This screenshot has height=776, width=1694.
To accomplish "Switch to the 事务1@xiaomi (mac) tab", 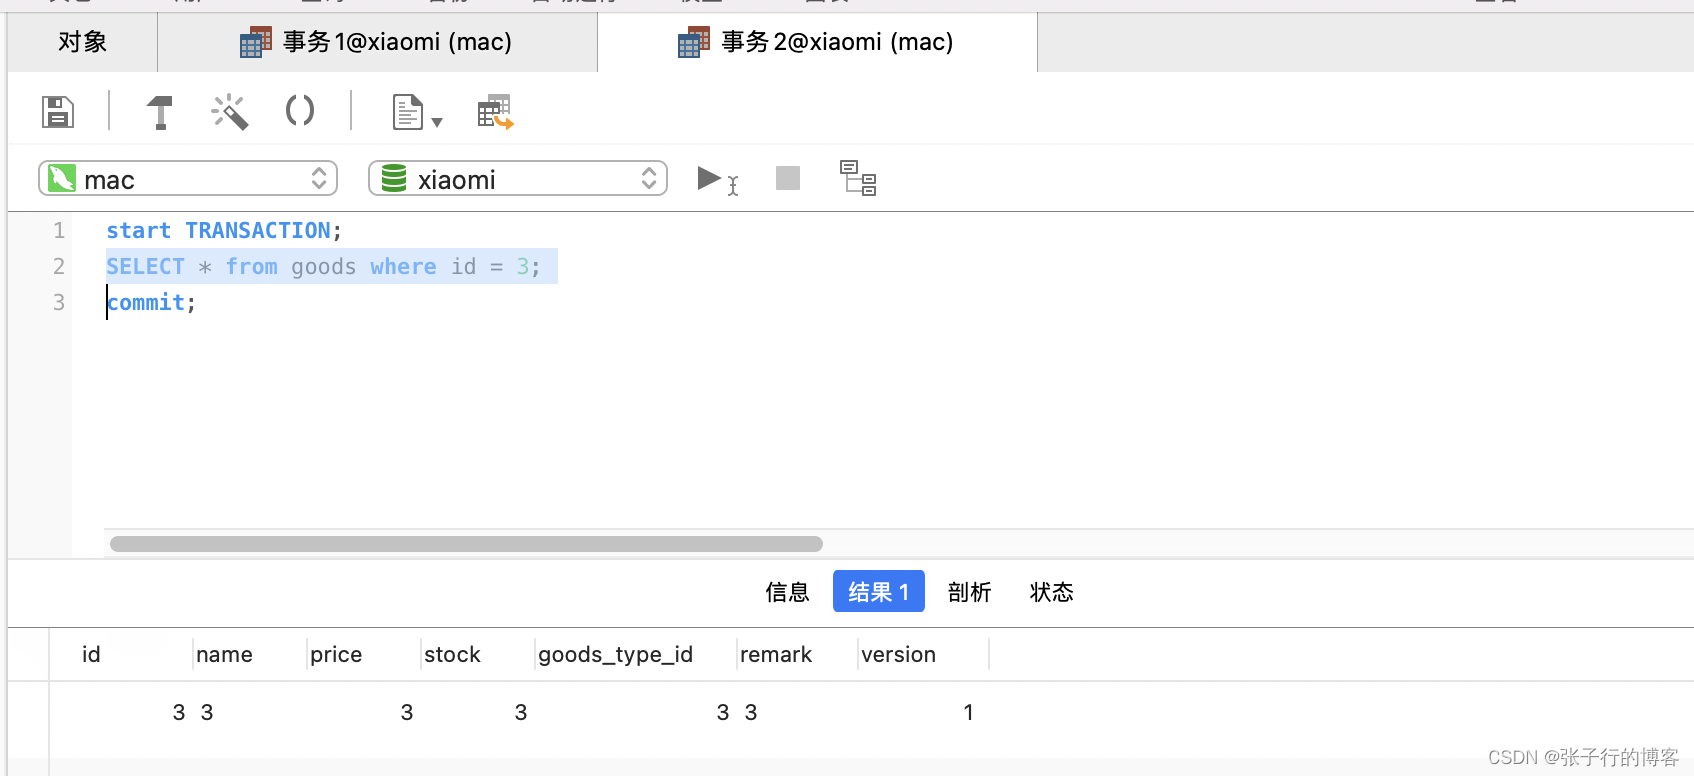I will coord(378,42).
